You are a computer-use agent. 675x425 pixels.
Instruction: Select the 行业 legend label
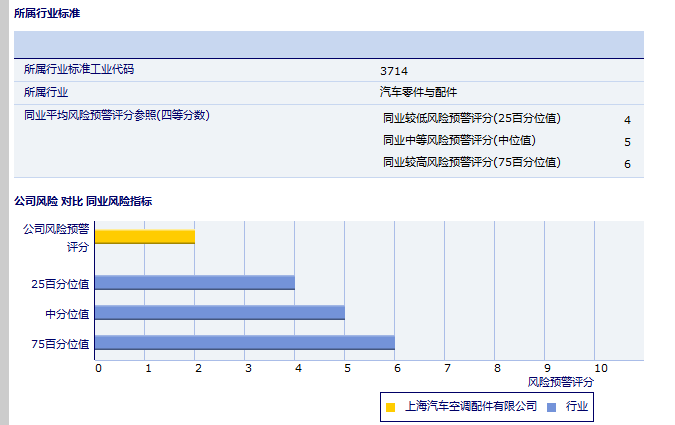click(577, 407)
